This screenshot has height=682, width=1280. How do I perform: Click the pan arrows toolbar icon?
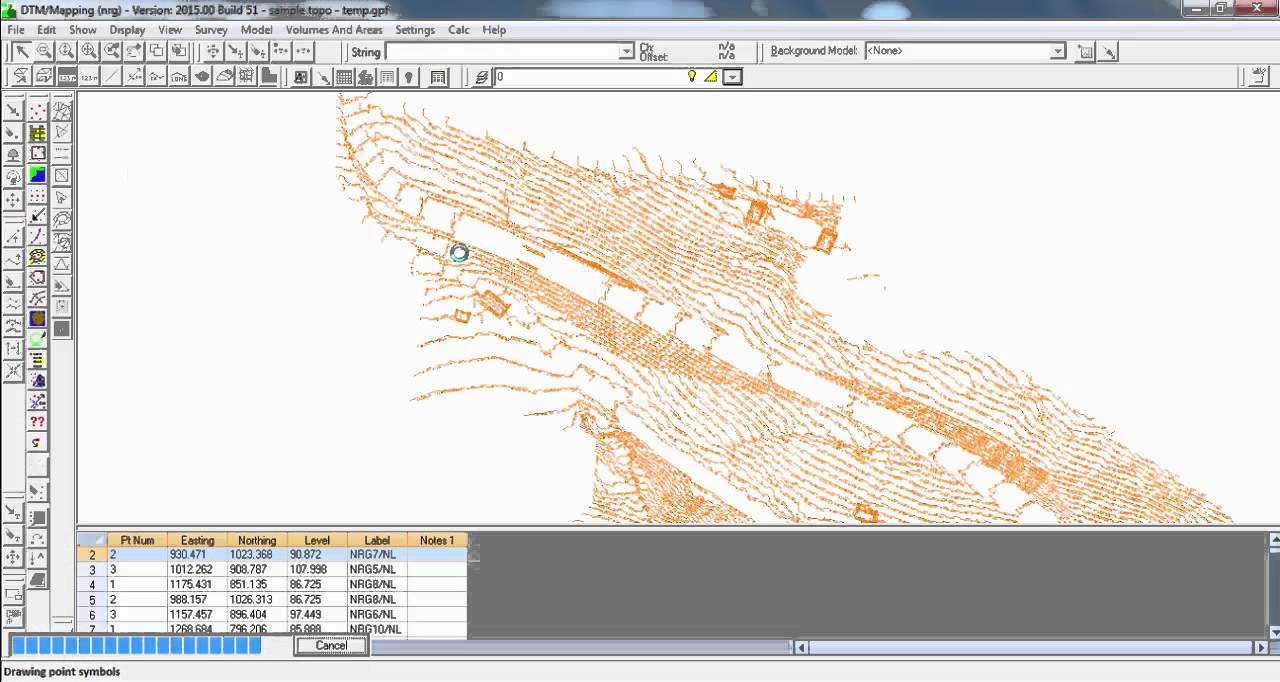(x=213, y=51)
